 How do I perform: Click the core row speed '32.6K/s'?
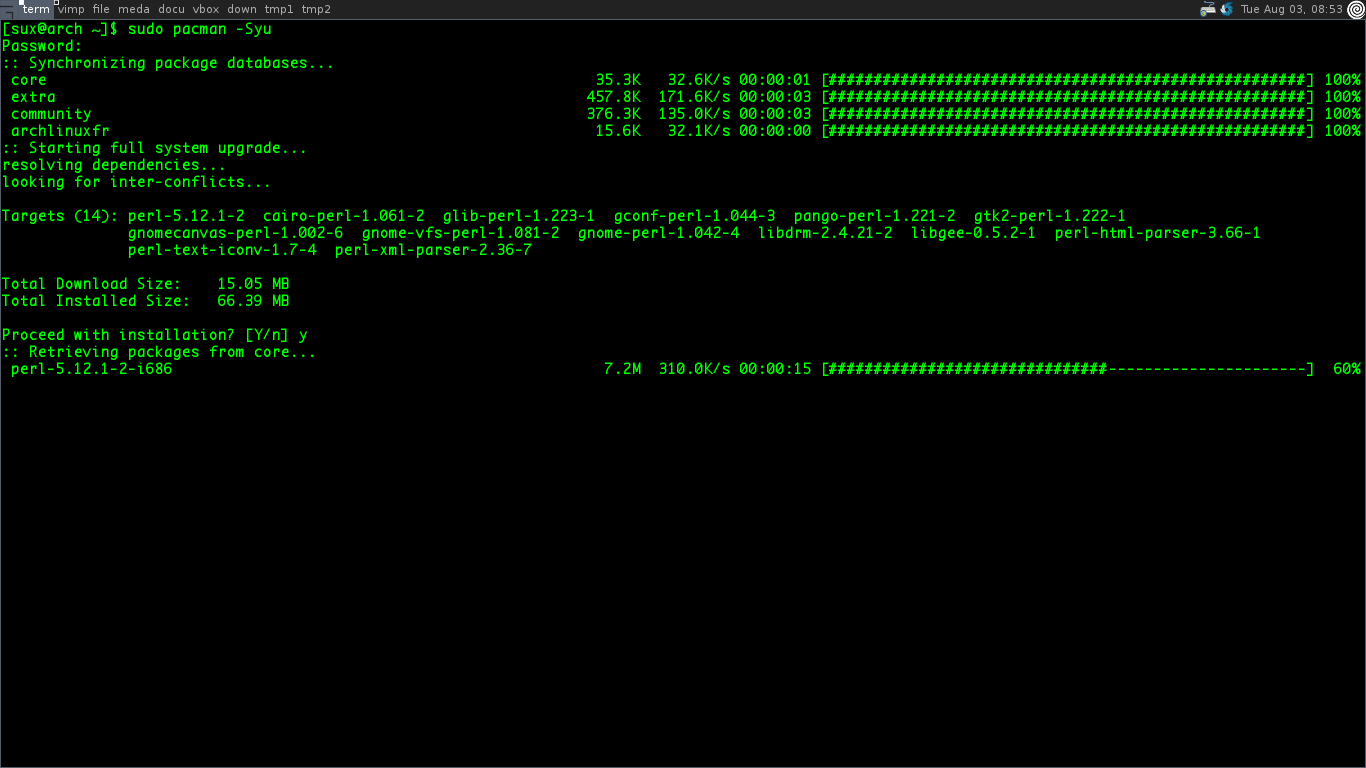point(699,80)
